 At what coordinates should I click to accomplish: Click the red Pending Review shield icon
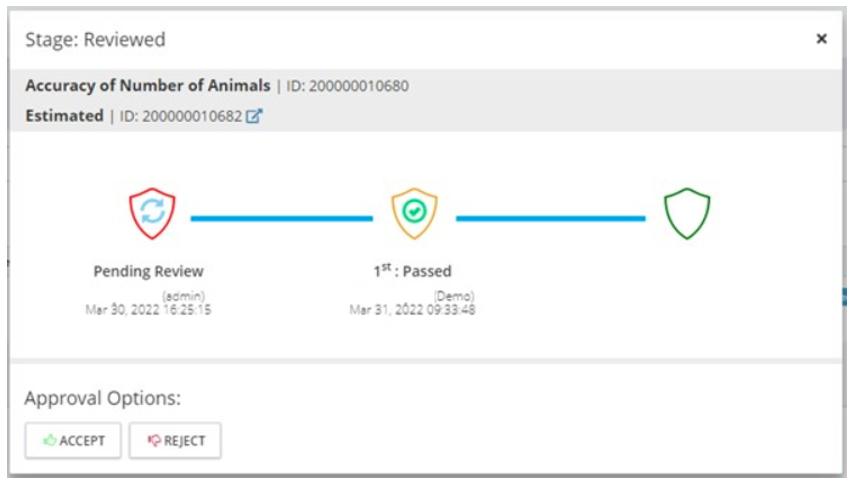(x=152, y=212)
